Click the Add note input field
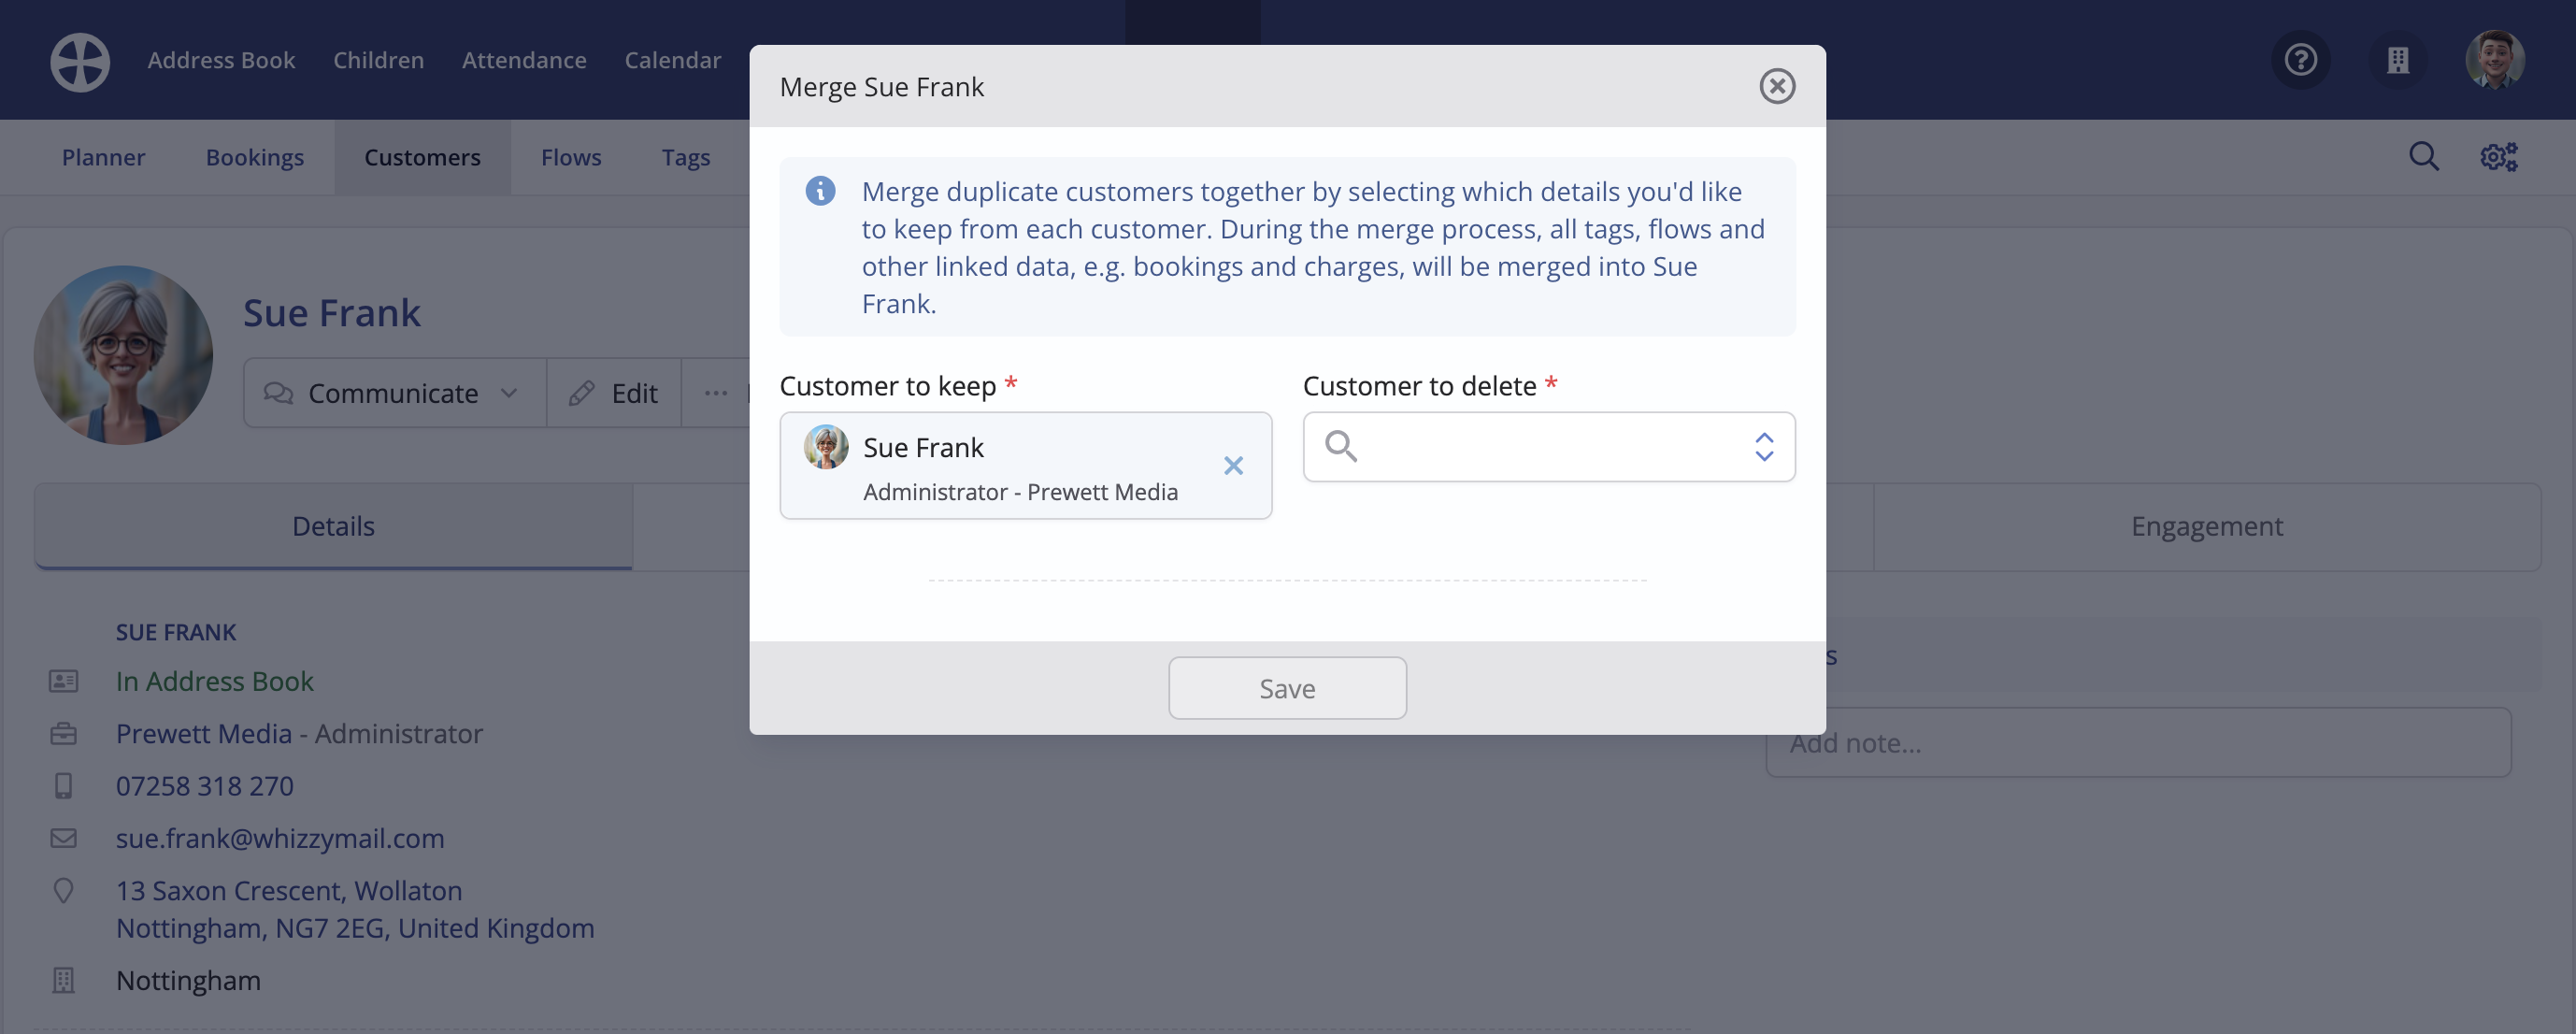This screenshot has height=1034, width=2576. tap(2138, 743)
